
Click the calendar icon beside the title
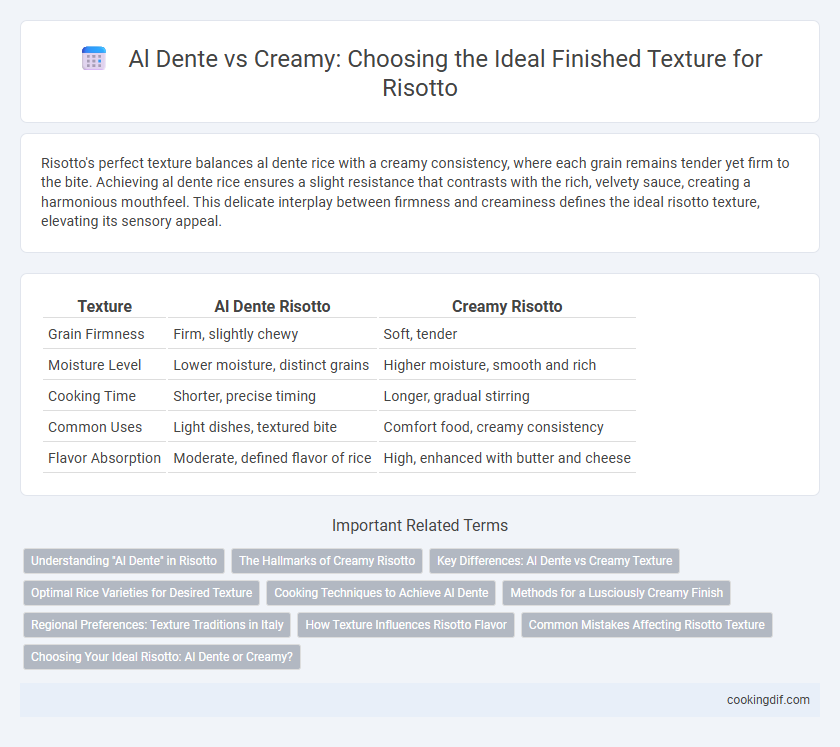click(94, 59)
